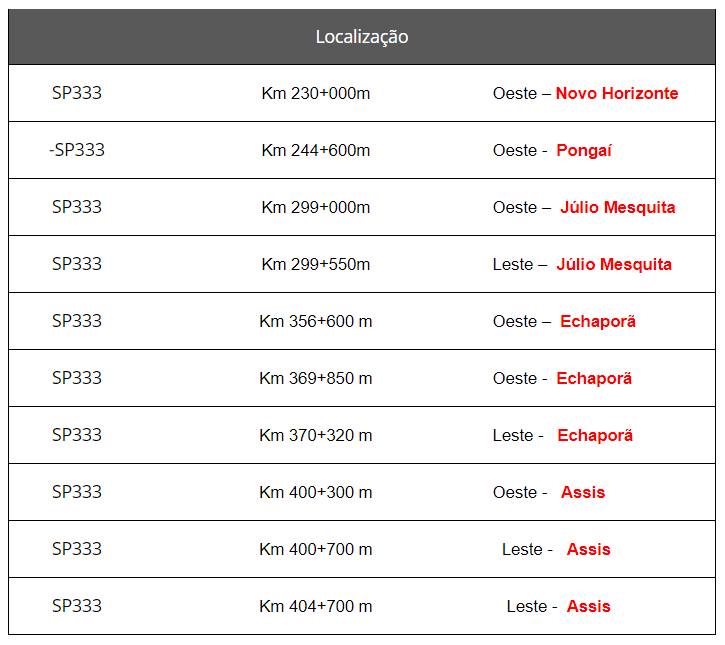Click "Echaporã" link in the Km 356+600 row
Screen dimensions: 725x645
tap(598, 322)
